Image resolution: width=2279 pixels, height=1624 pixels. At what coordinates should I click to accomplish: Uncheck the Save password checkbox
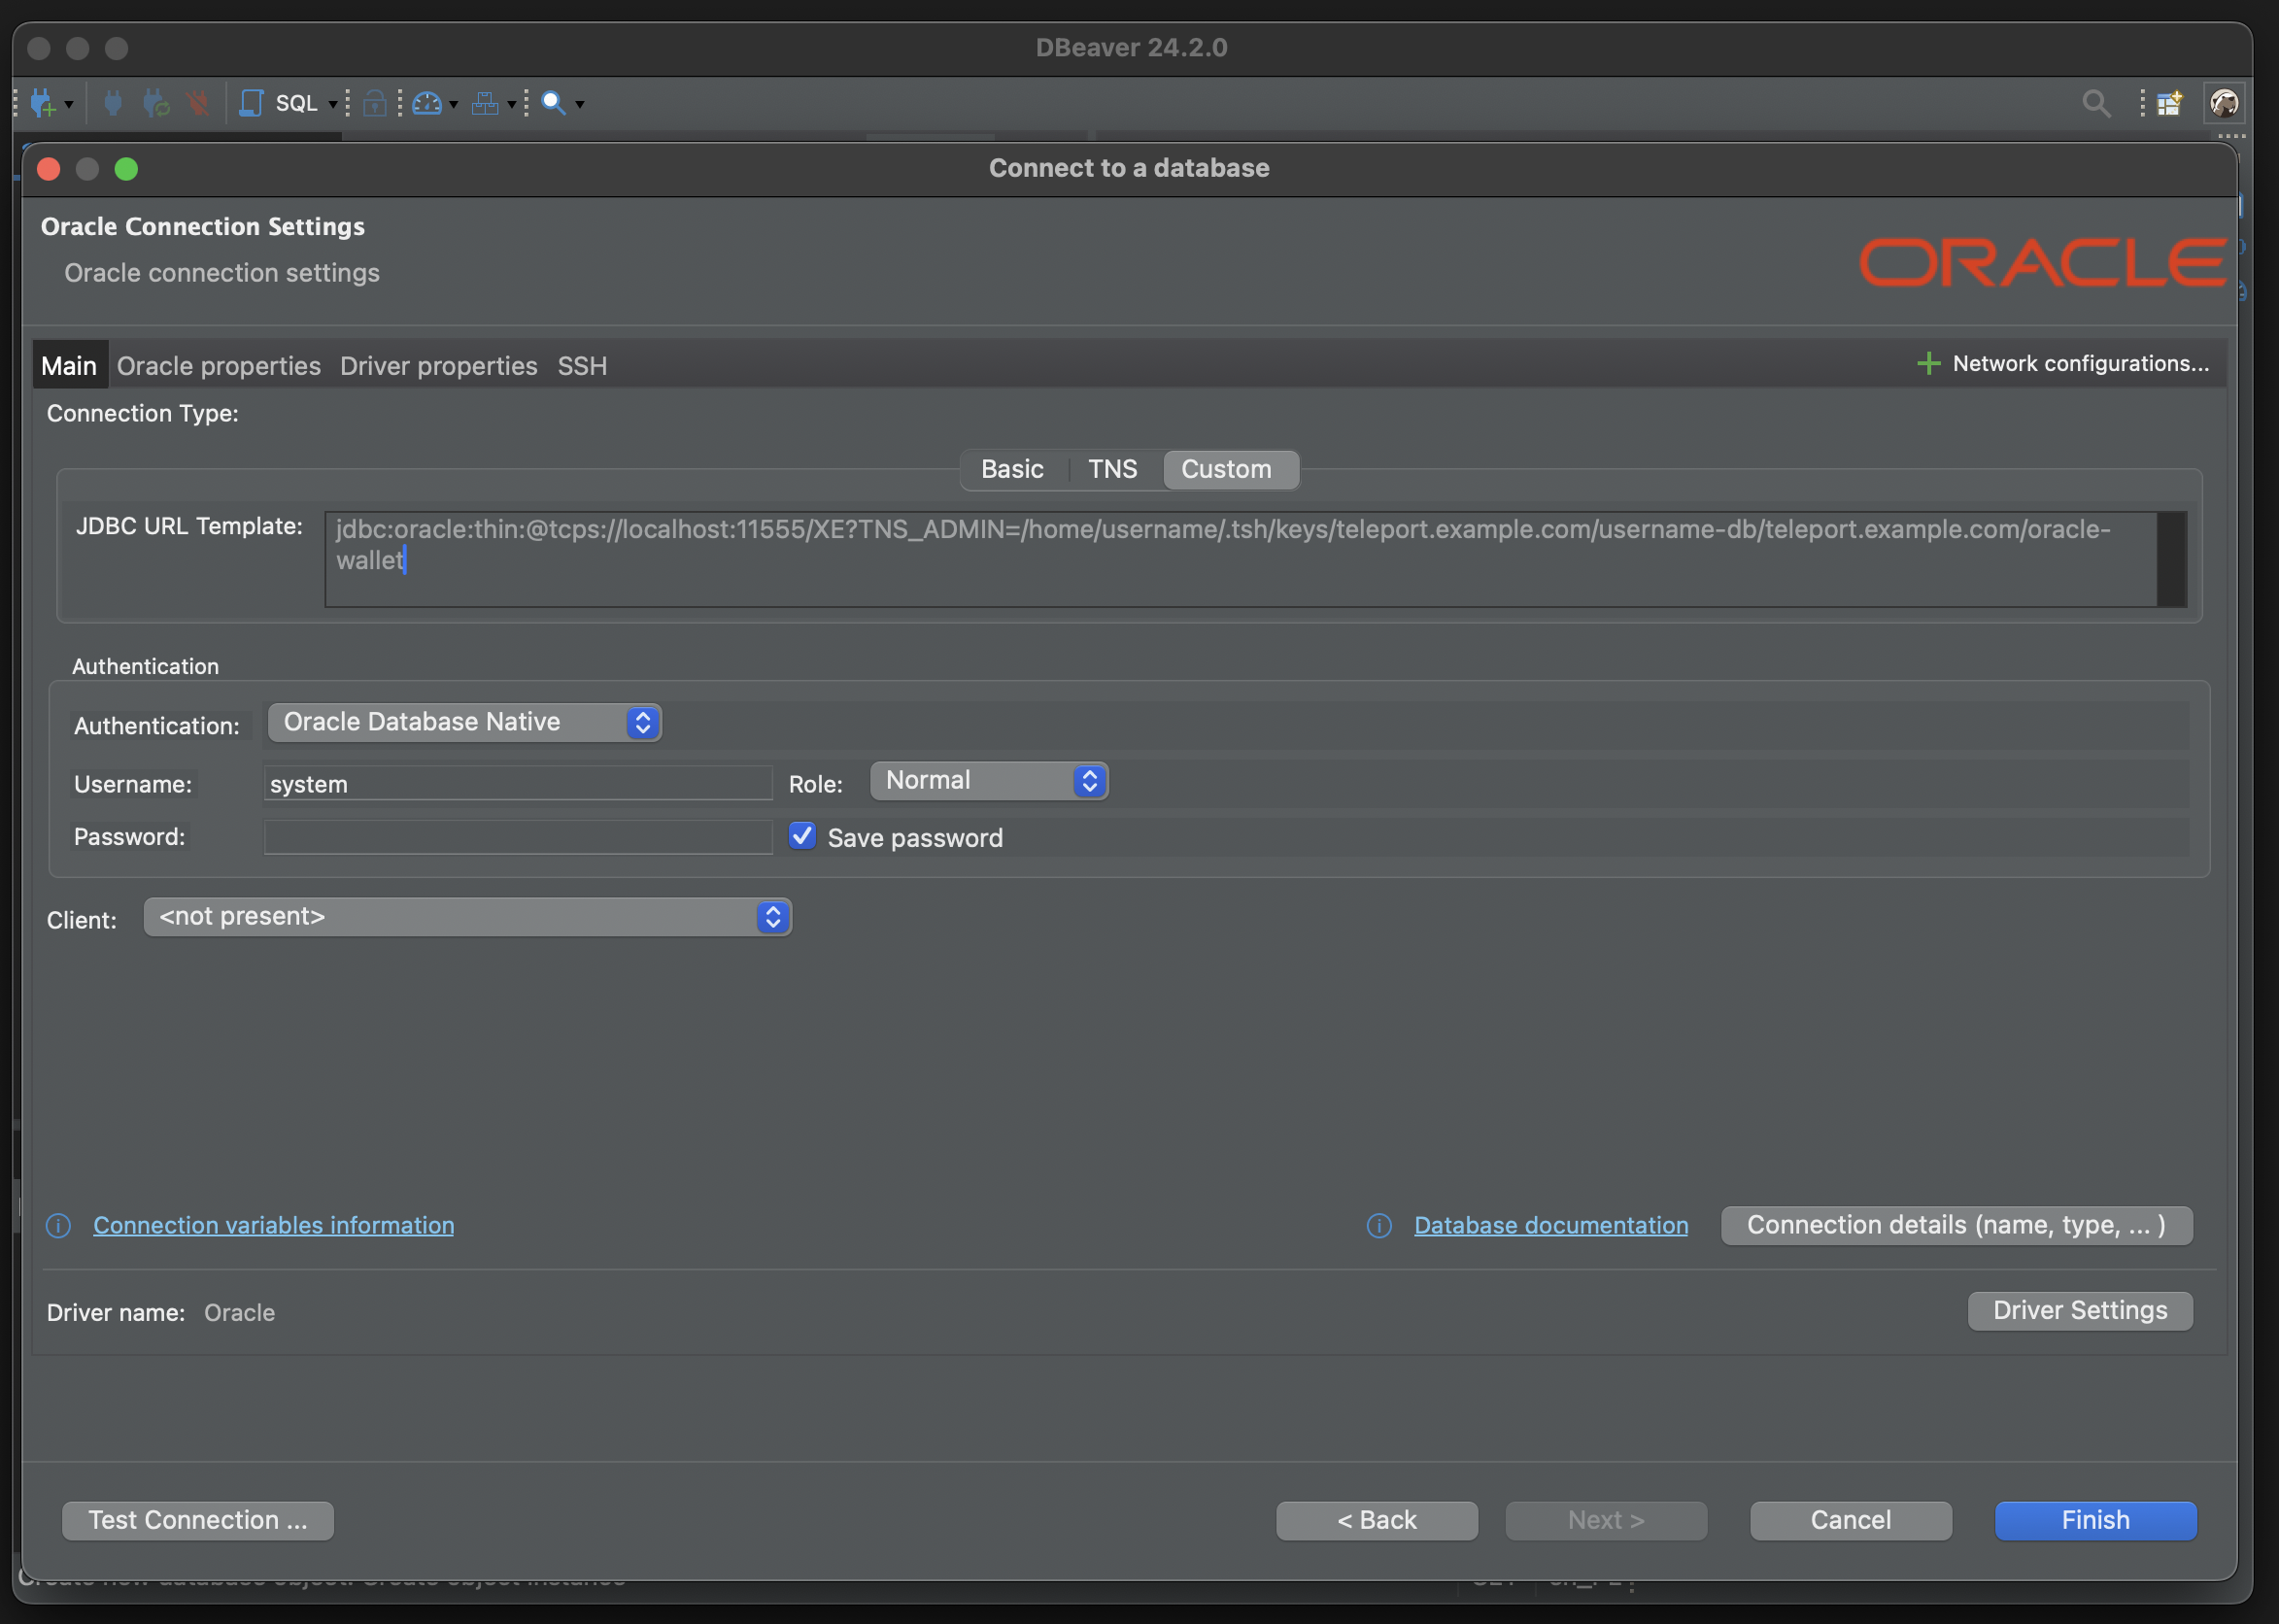(801, 837)
